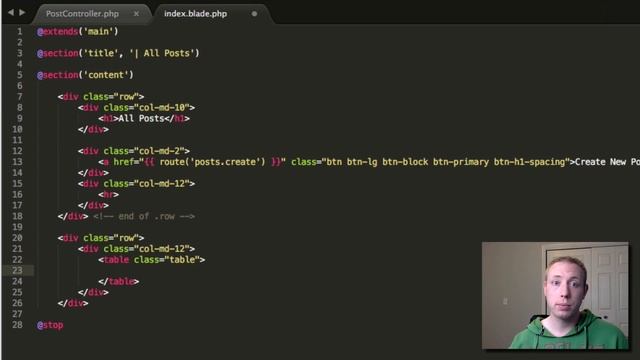Select the index.blade.php tab
Screen dimensions: 640x360
(x=195, y=13)
